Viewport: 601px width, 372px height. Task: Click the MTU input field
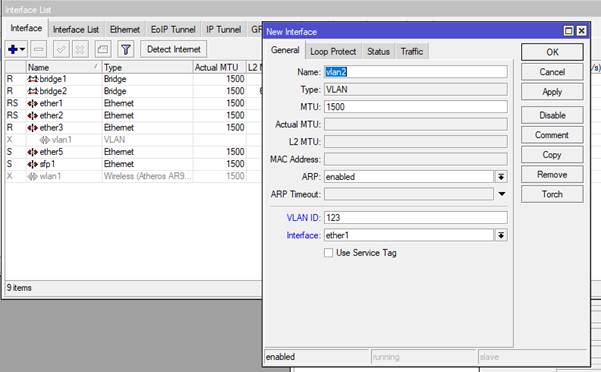pyautogui.click(x=416, y=107)
